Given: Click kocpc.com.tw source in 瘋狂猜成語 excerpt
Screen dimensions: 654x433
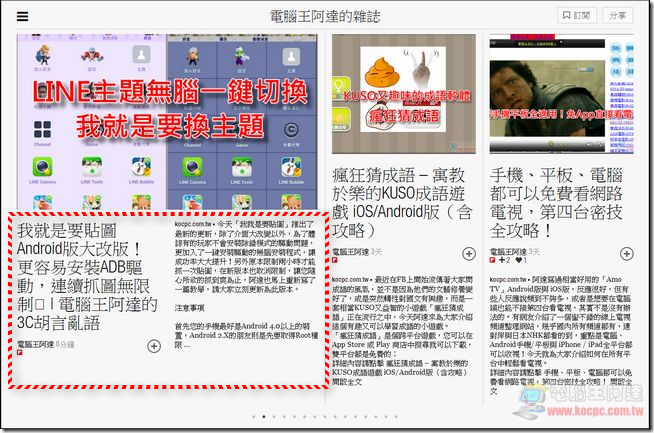Looking at the screenshot, I should [x=350, y=279].
